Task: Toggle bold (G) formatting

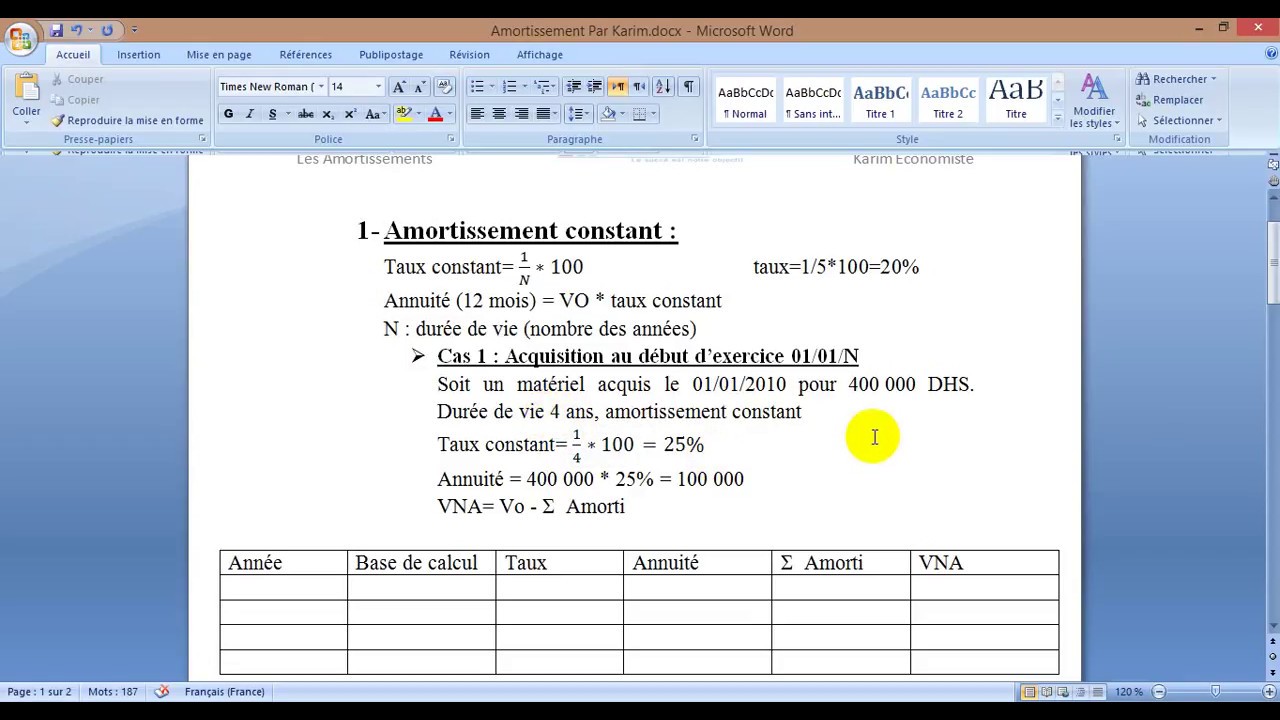Action: pos(228,114)
